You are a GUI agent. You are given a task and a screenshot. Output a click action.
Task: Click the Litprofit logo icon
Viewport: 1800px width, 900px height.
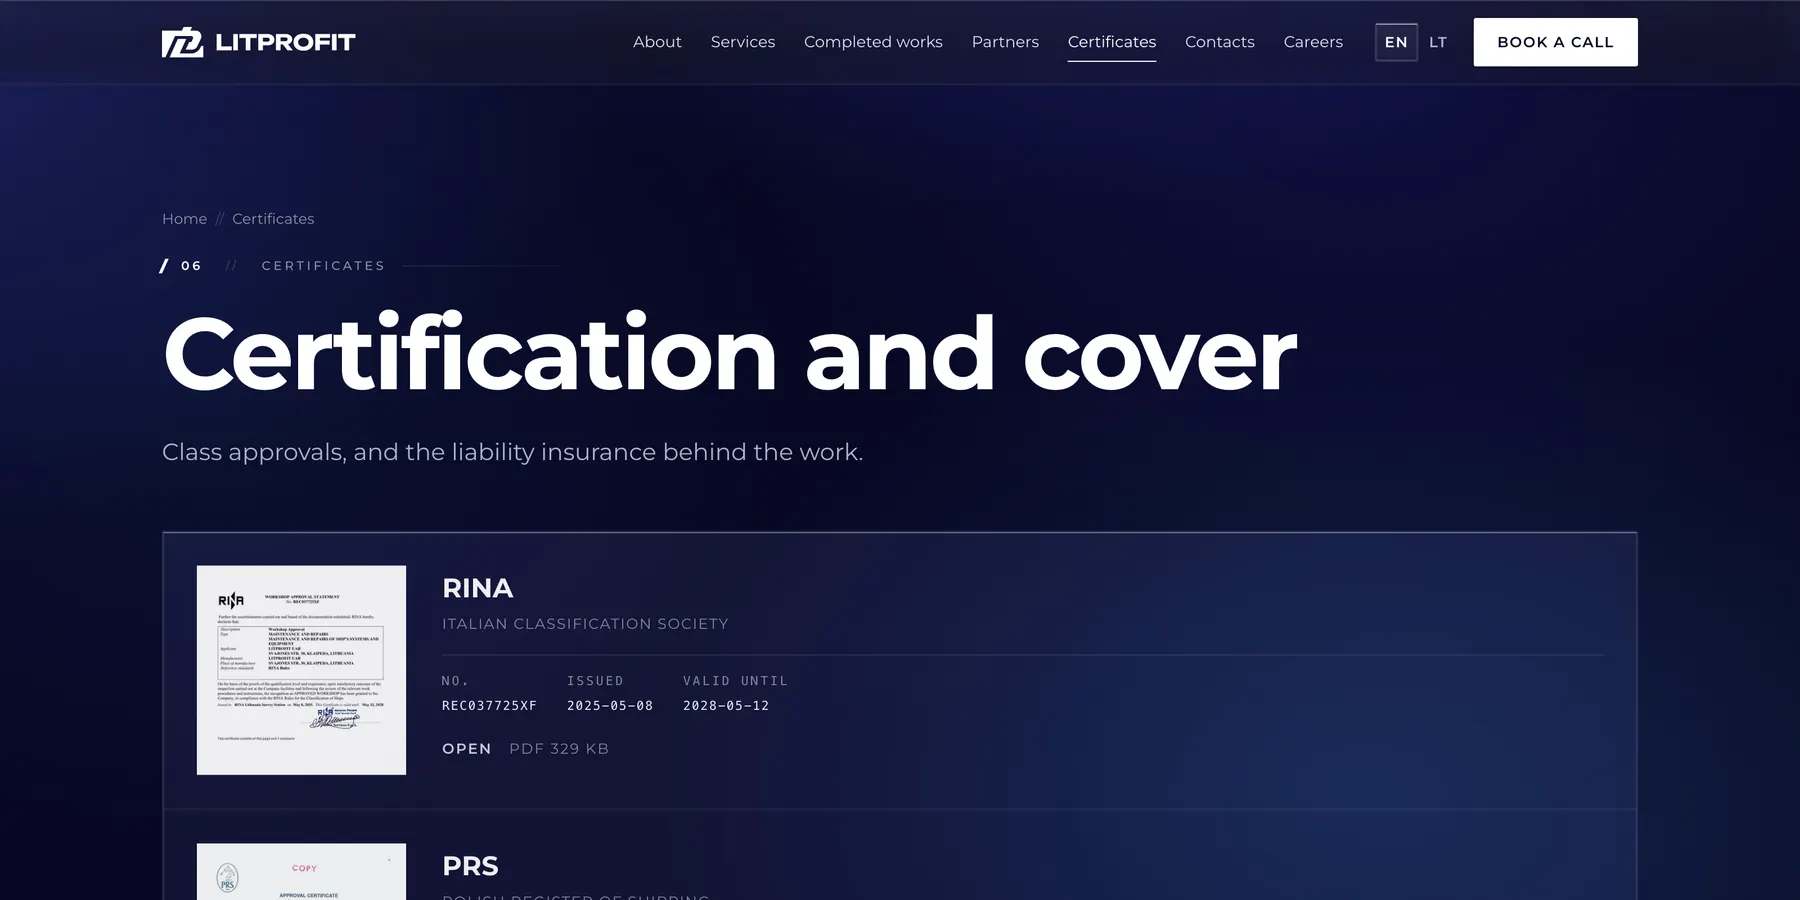(x=183, y=42)
